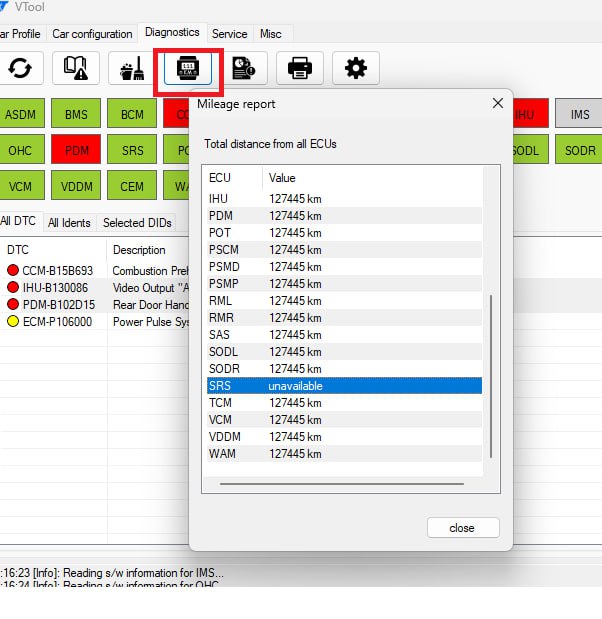The image size is (602, 619).
Task: Open the All Idents tab
Action: [x=69, y=223]
